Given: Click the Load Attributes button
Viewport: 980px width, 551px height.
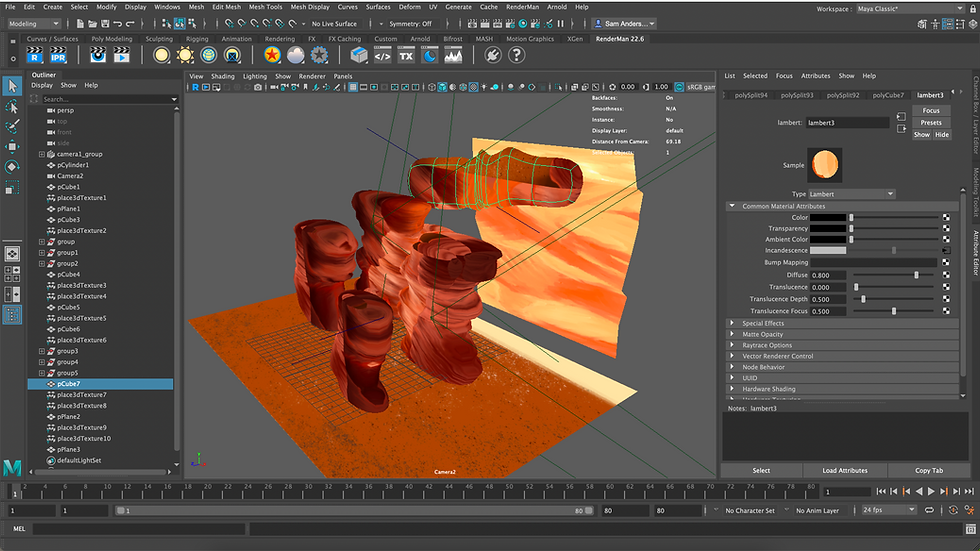Looking at the screenshot, I should [844, 470].
